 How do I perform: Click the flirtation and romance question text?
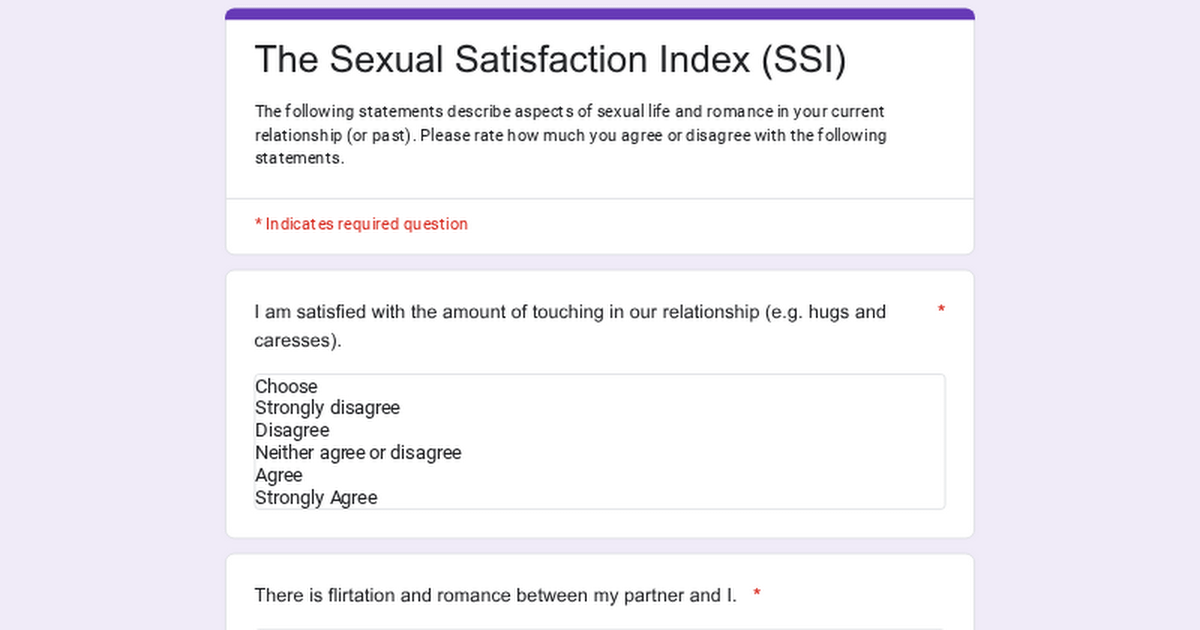point(495,595)
